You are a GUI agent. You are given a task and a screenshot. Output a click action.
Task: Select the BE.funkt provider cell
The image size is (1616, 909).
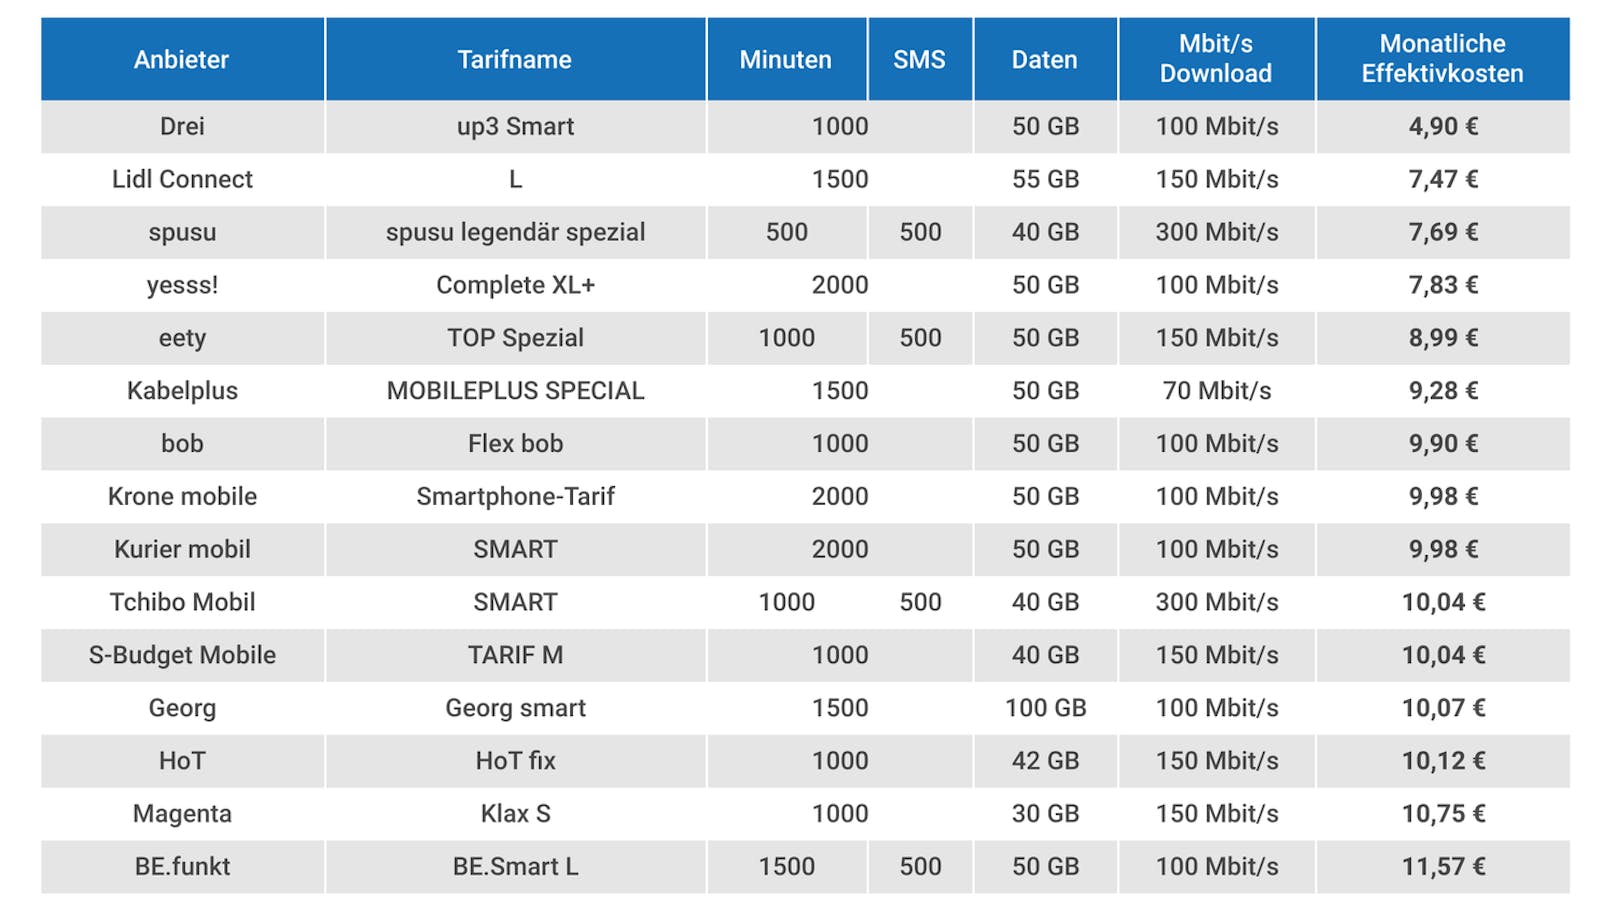[182, 867]
